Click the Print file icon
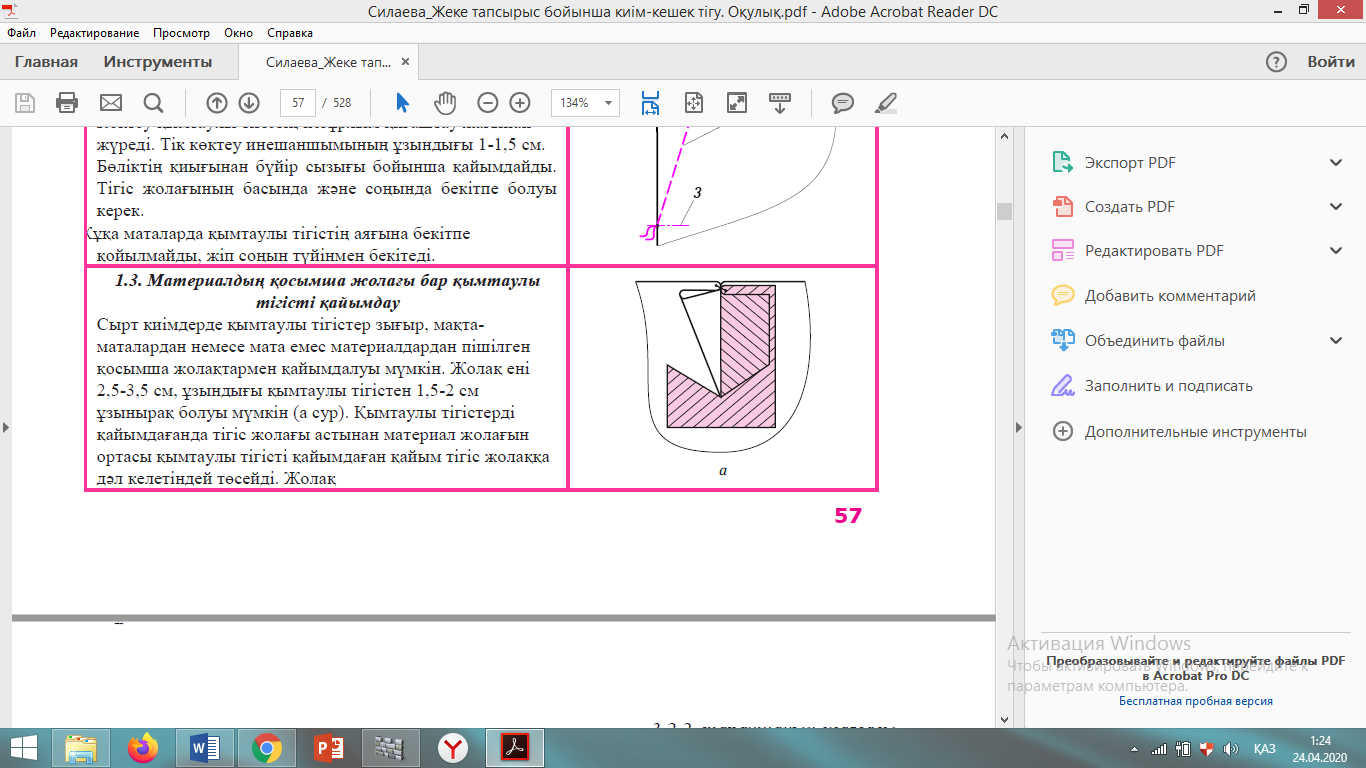The width and height of the screenshot is (1366, 768). (x=67, y=102)
